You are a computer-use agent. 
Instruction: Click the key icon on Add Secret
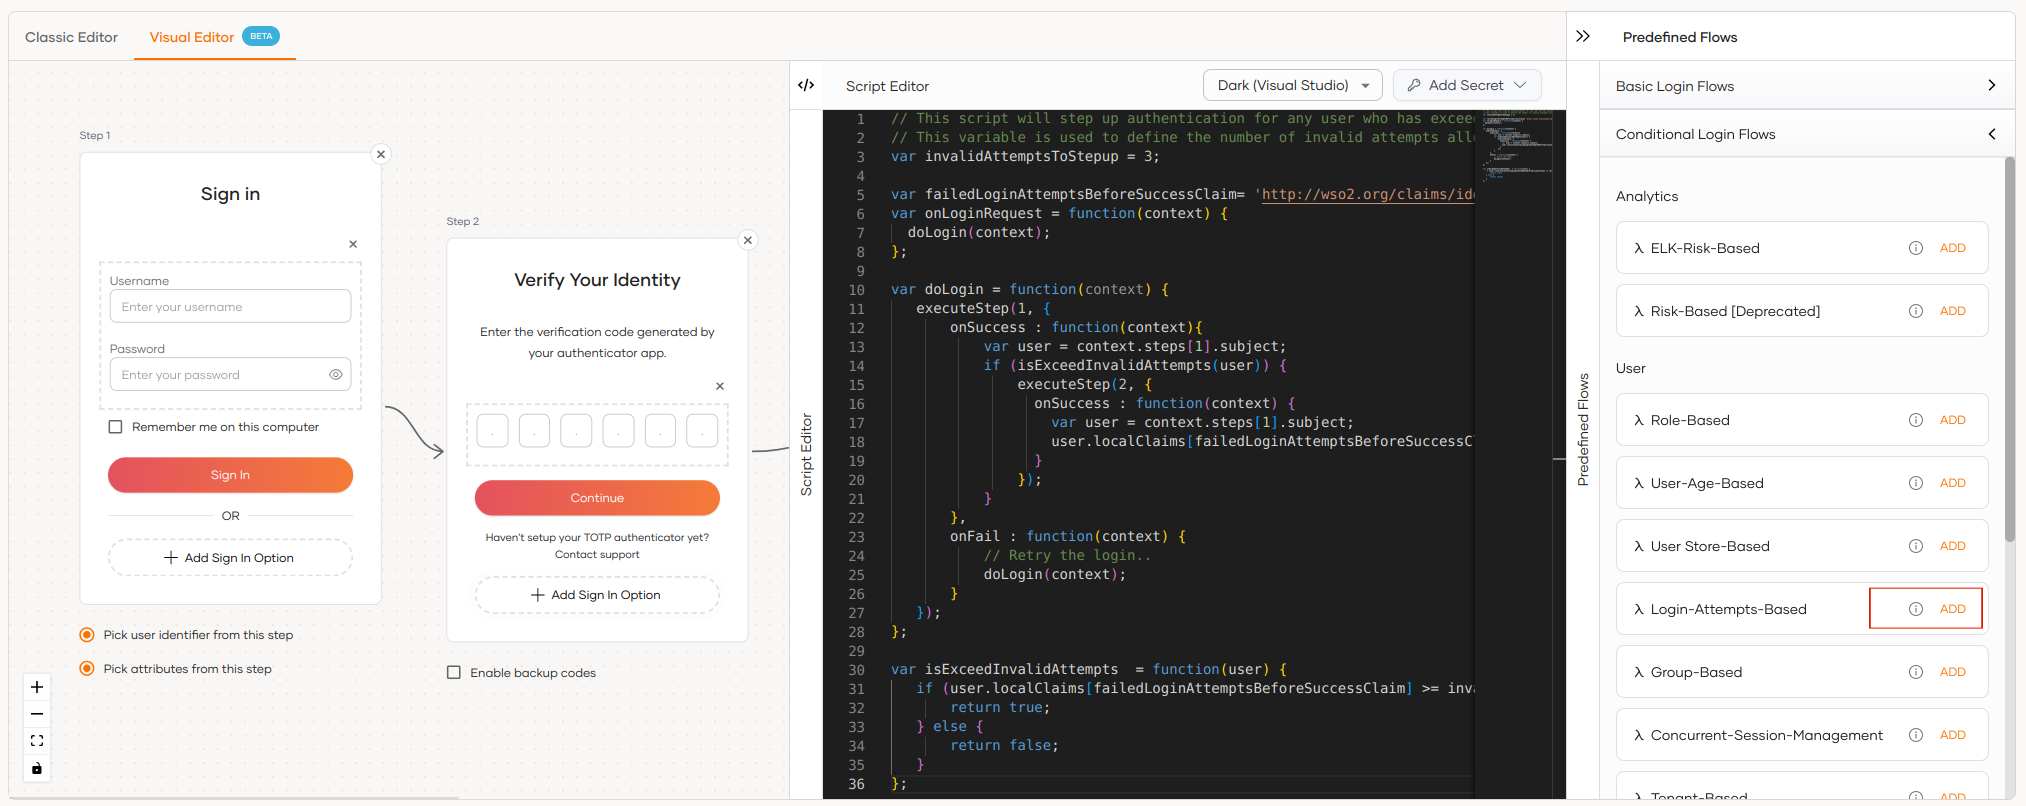pyautogui.click(x=1414, y=85)
